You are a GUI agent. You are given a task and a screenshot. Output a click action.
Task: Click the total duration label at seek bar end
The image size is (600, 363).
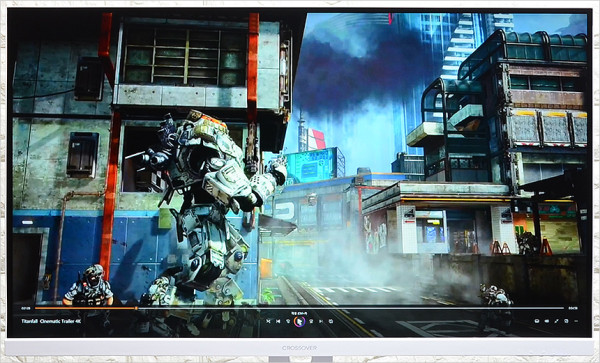[x=573, y=308]
